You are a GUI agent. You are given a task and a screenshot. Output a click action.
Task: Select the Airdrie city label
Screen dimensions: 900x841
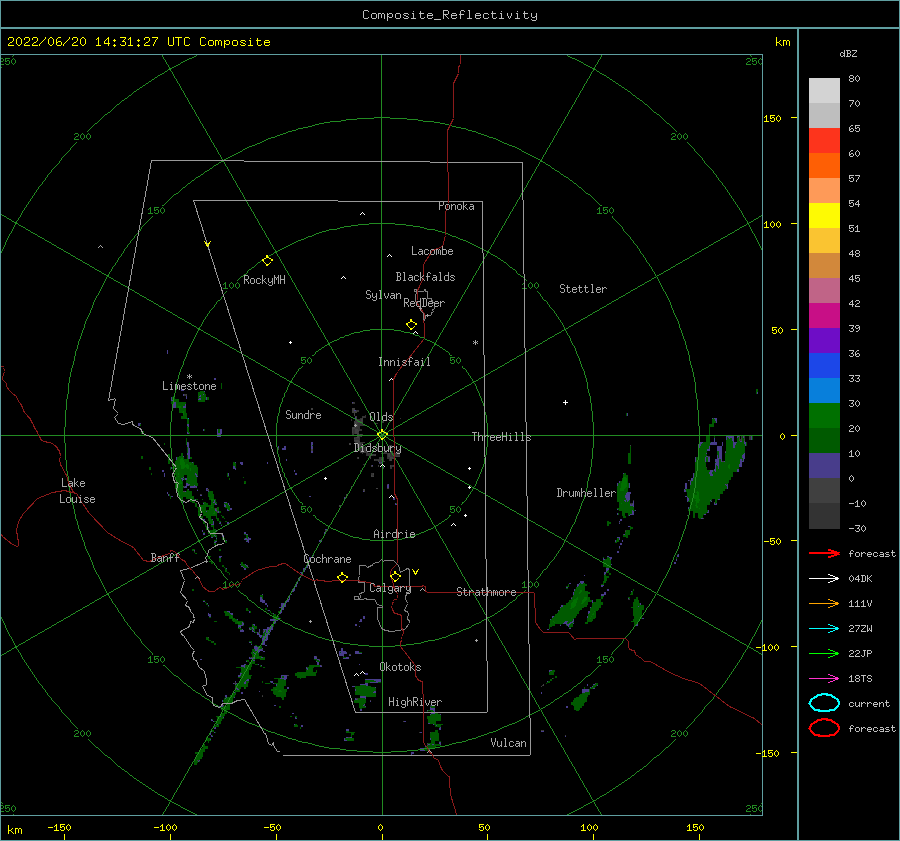(x=394, y=534)
